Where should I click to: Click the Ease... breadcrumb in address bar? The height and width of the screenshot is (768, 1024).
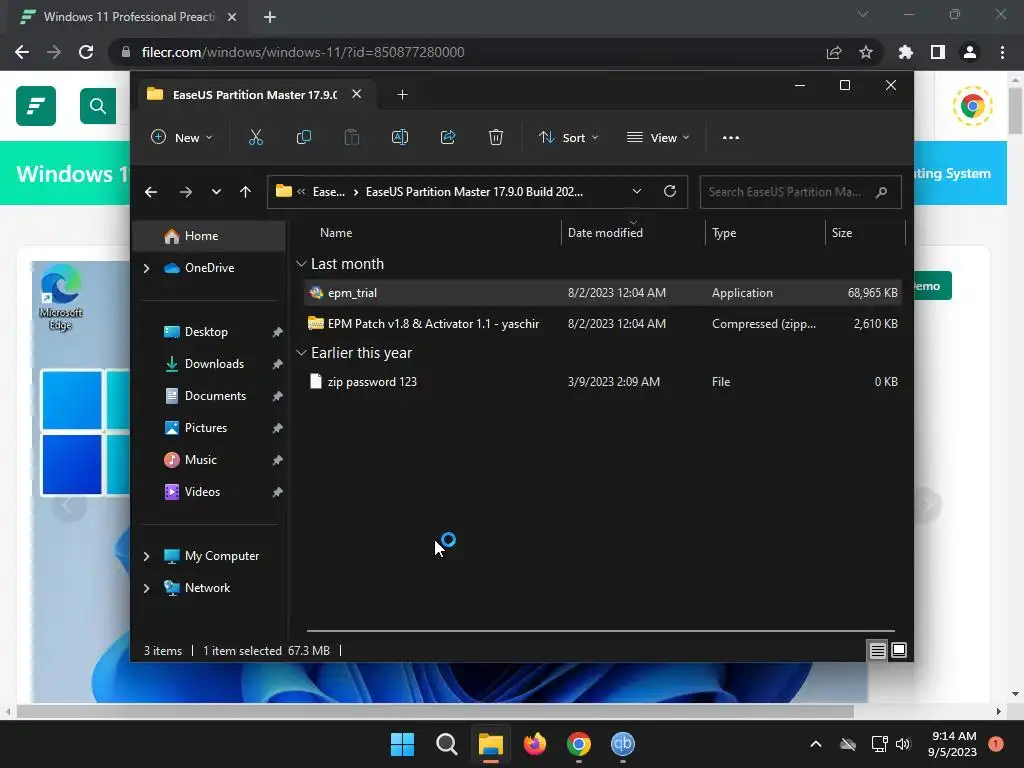coord(328,192)
